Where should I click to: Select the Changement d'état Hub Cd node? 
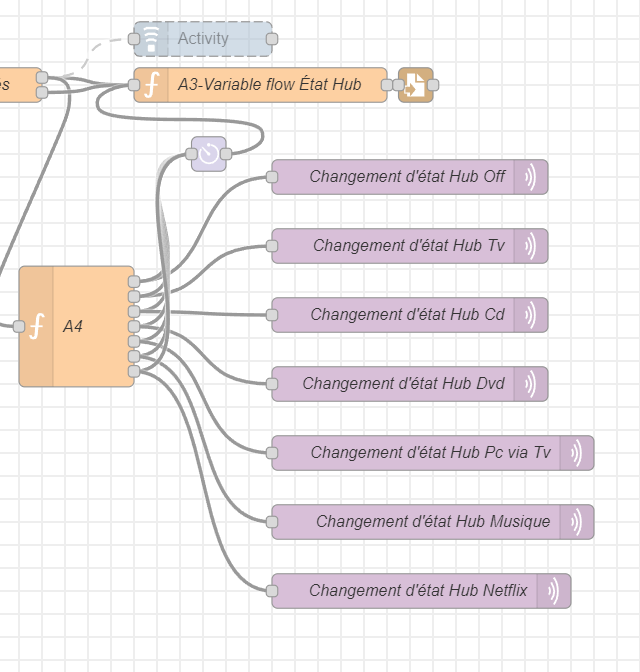pos(410,315)
